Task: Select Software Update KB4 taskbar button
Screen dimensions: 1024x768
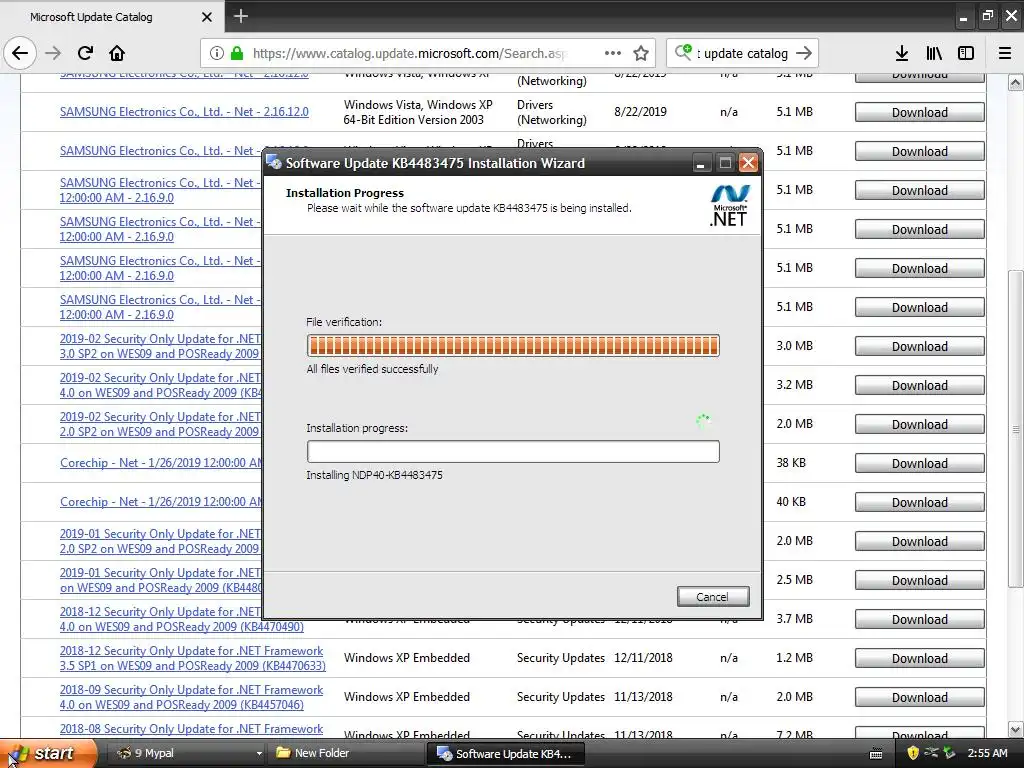Action: pos(504,754)
